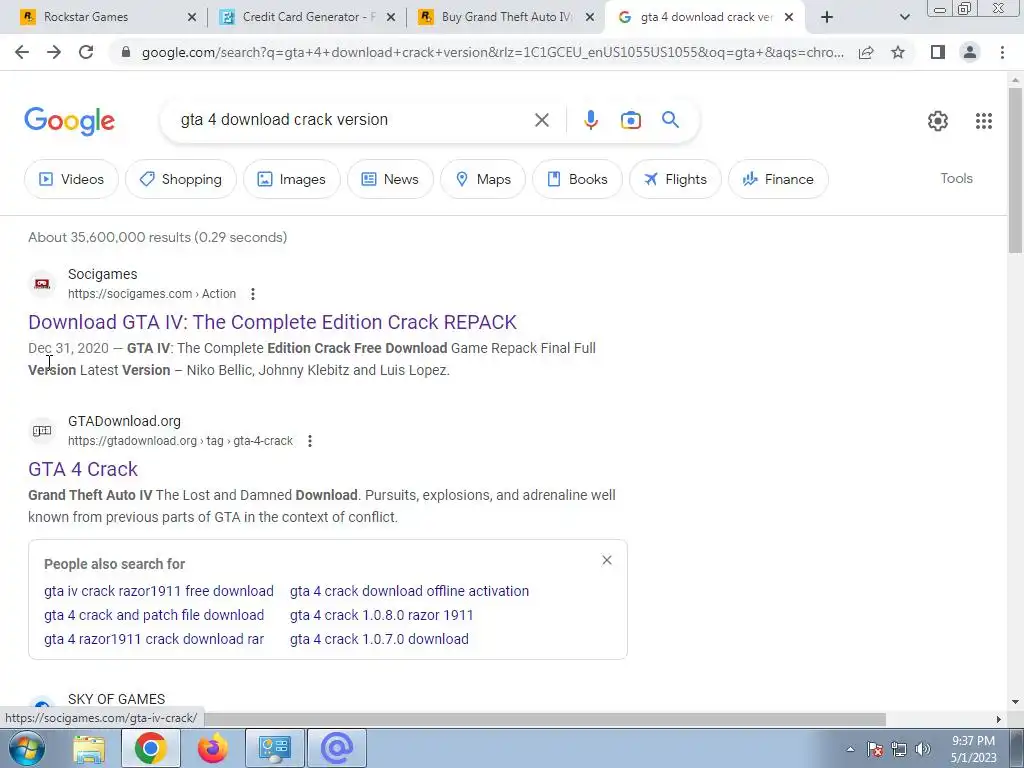Search gta 4 crack download offline activation
This screenshot has width=1024, height=768.
(x=409, y=591)
